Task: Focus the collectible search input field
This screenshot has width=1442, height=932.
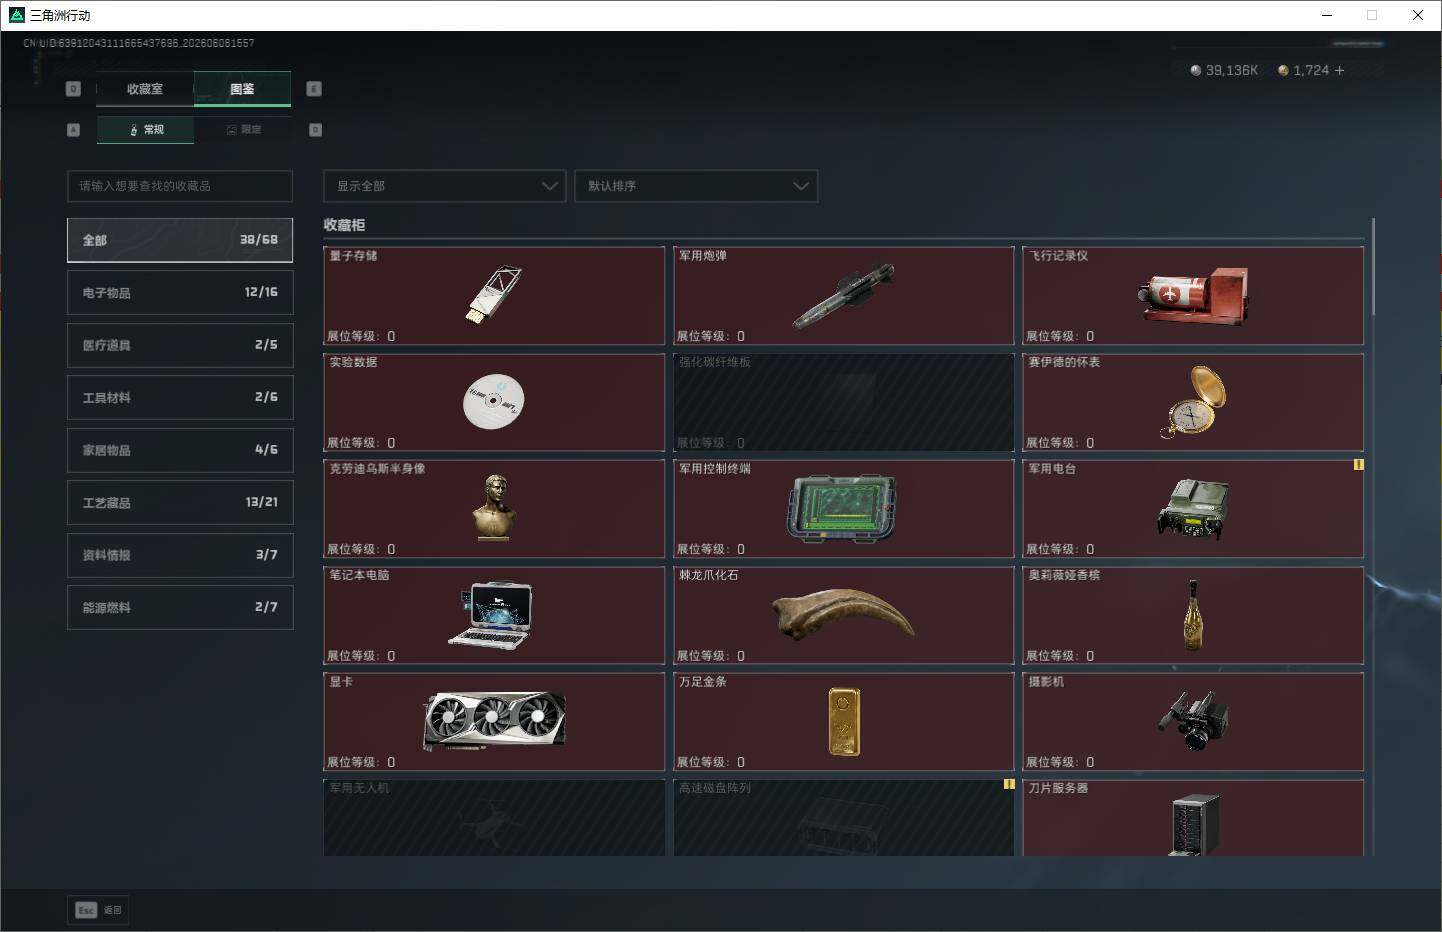Action: coord(180,186)
